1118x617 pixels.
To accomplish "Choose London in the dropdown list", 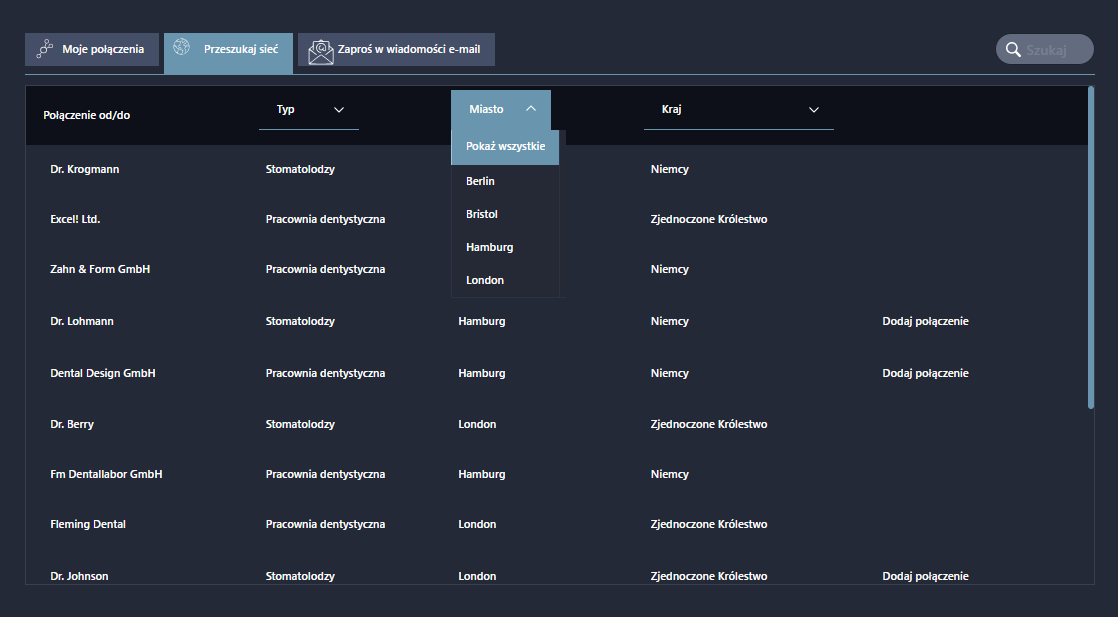I will pos(484,280).
